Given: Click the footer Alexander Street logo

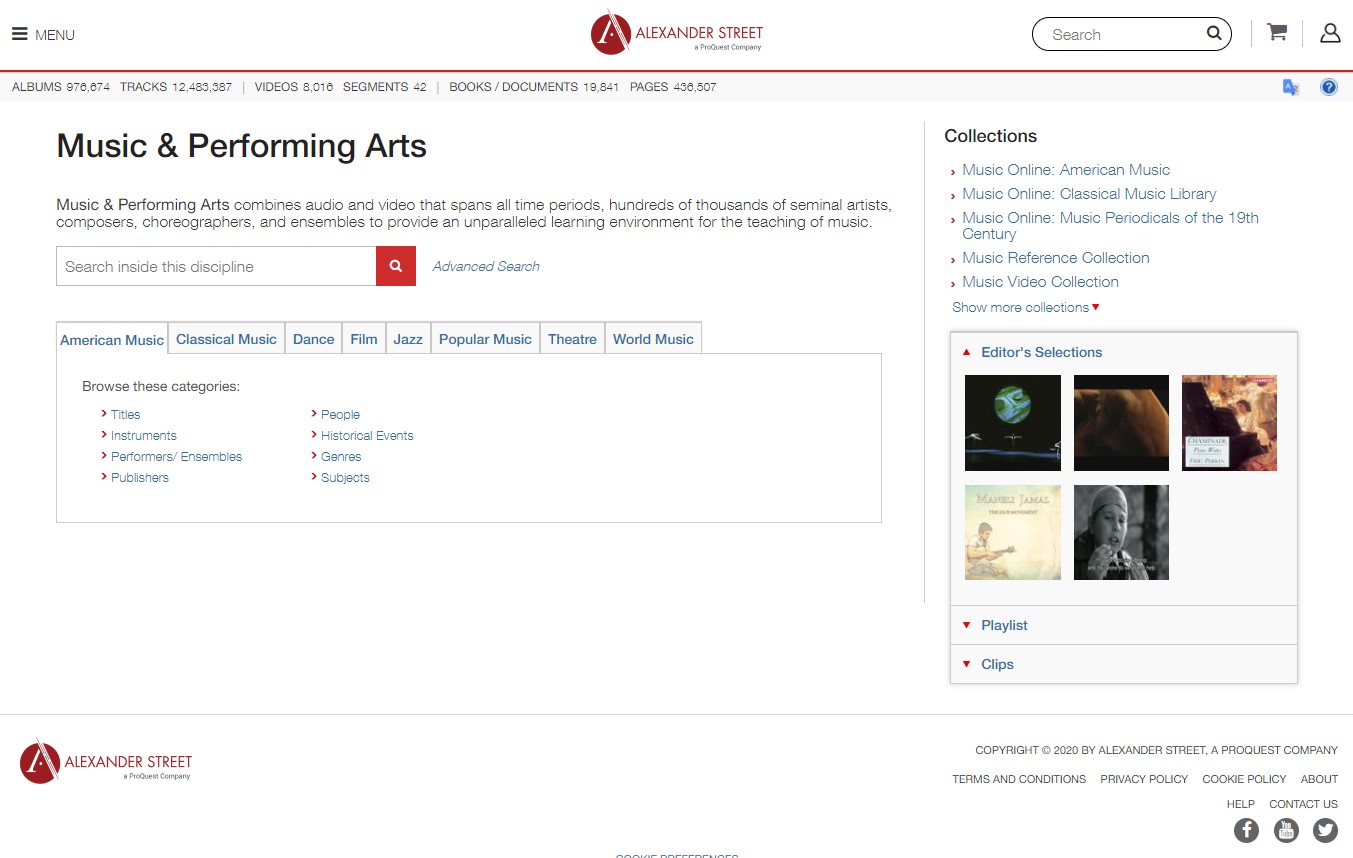Looking at the screenshot, I should click(106, 762).
